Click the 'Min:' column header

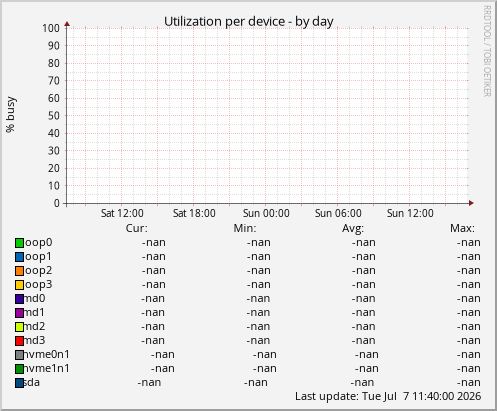coord(245,228)
